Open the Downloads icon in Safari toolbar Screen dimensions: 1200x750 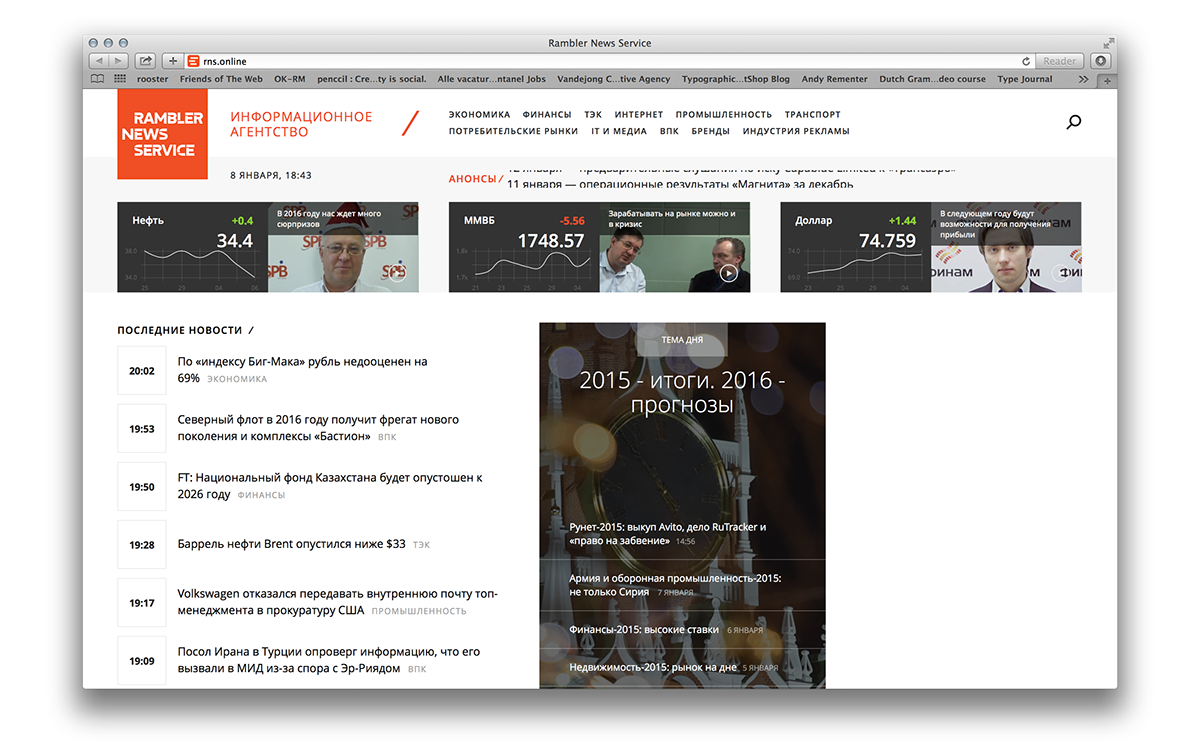tap(1100, 61)
